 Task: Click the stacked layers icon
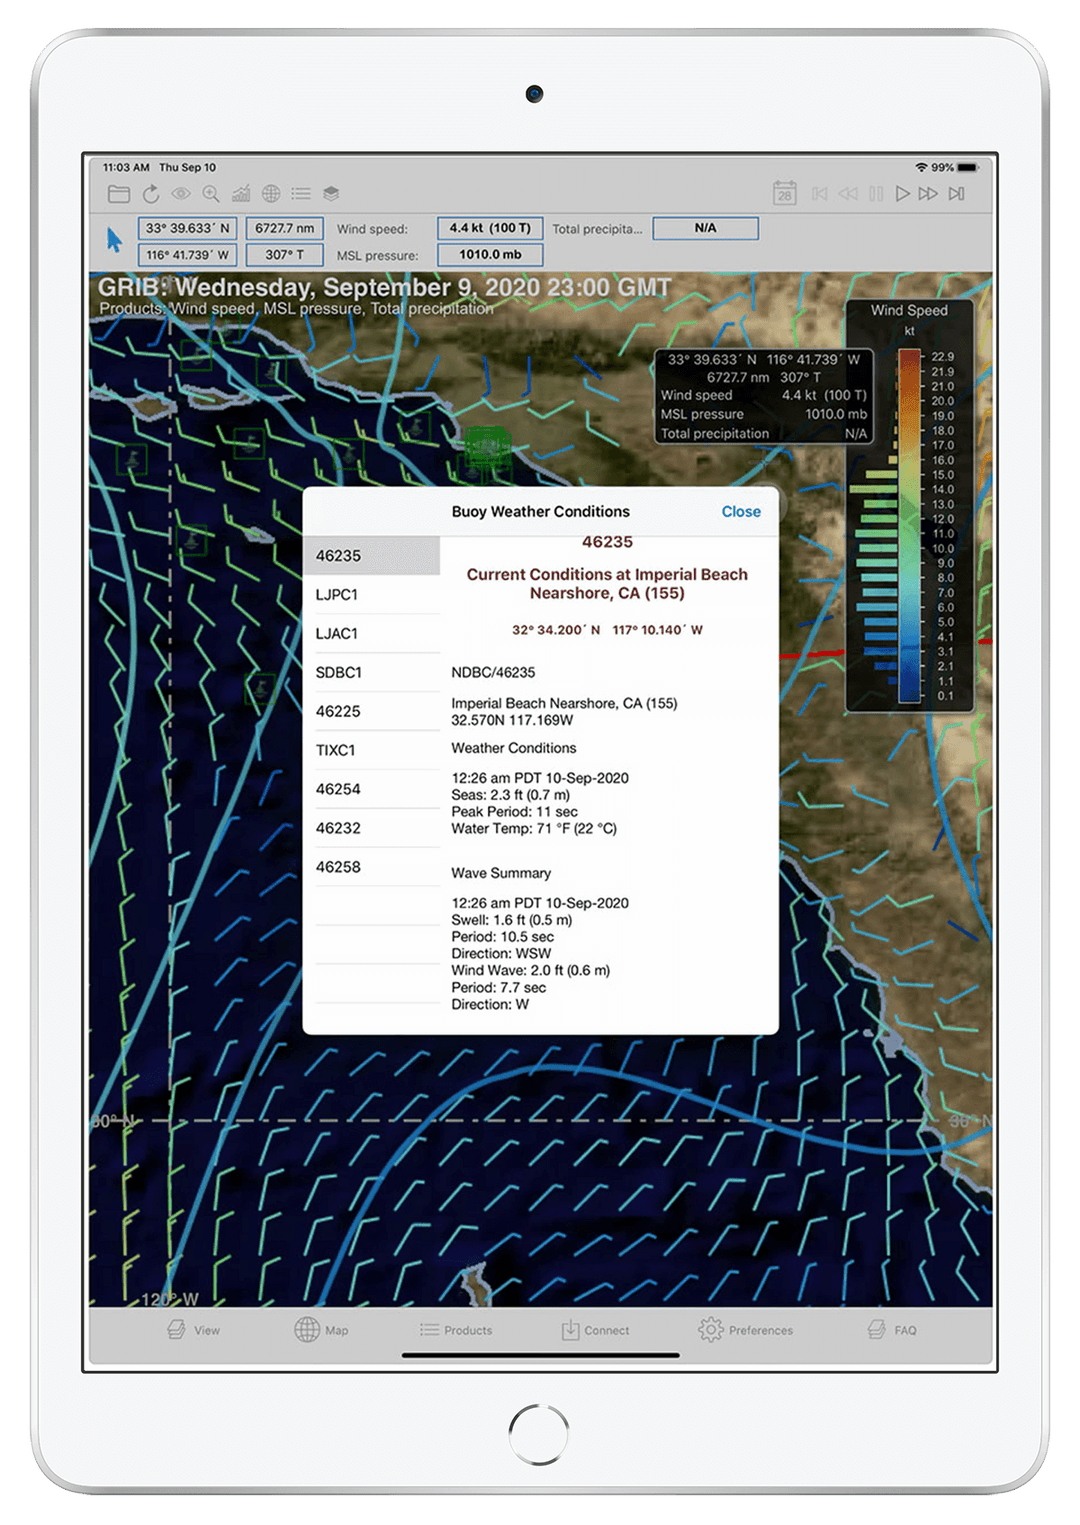point(331,194)
